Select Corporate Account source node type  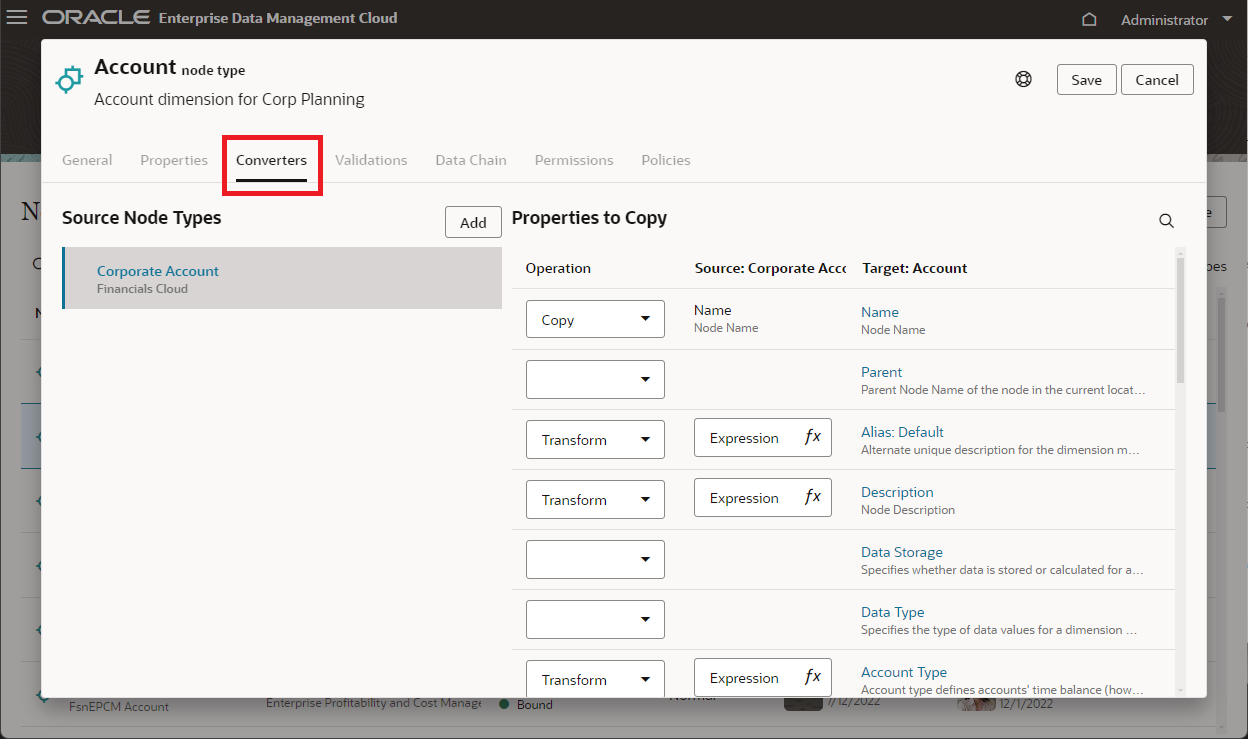point(282,279)
